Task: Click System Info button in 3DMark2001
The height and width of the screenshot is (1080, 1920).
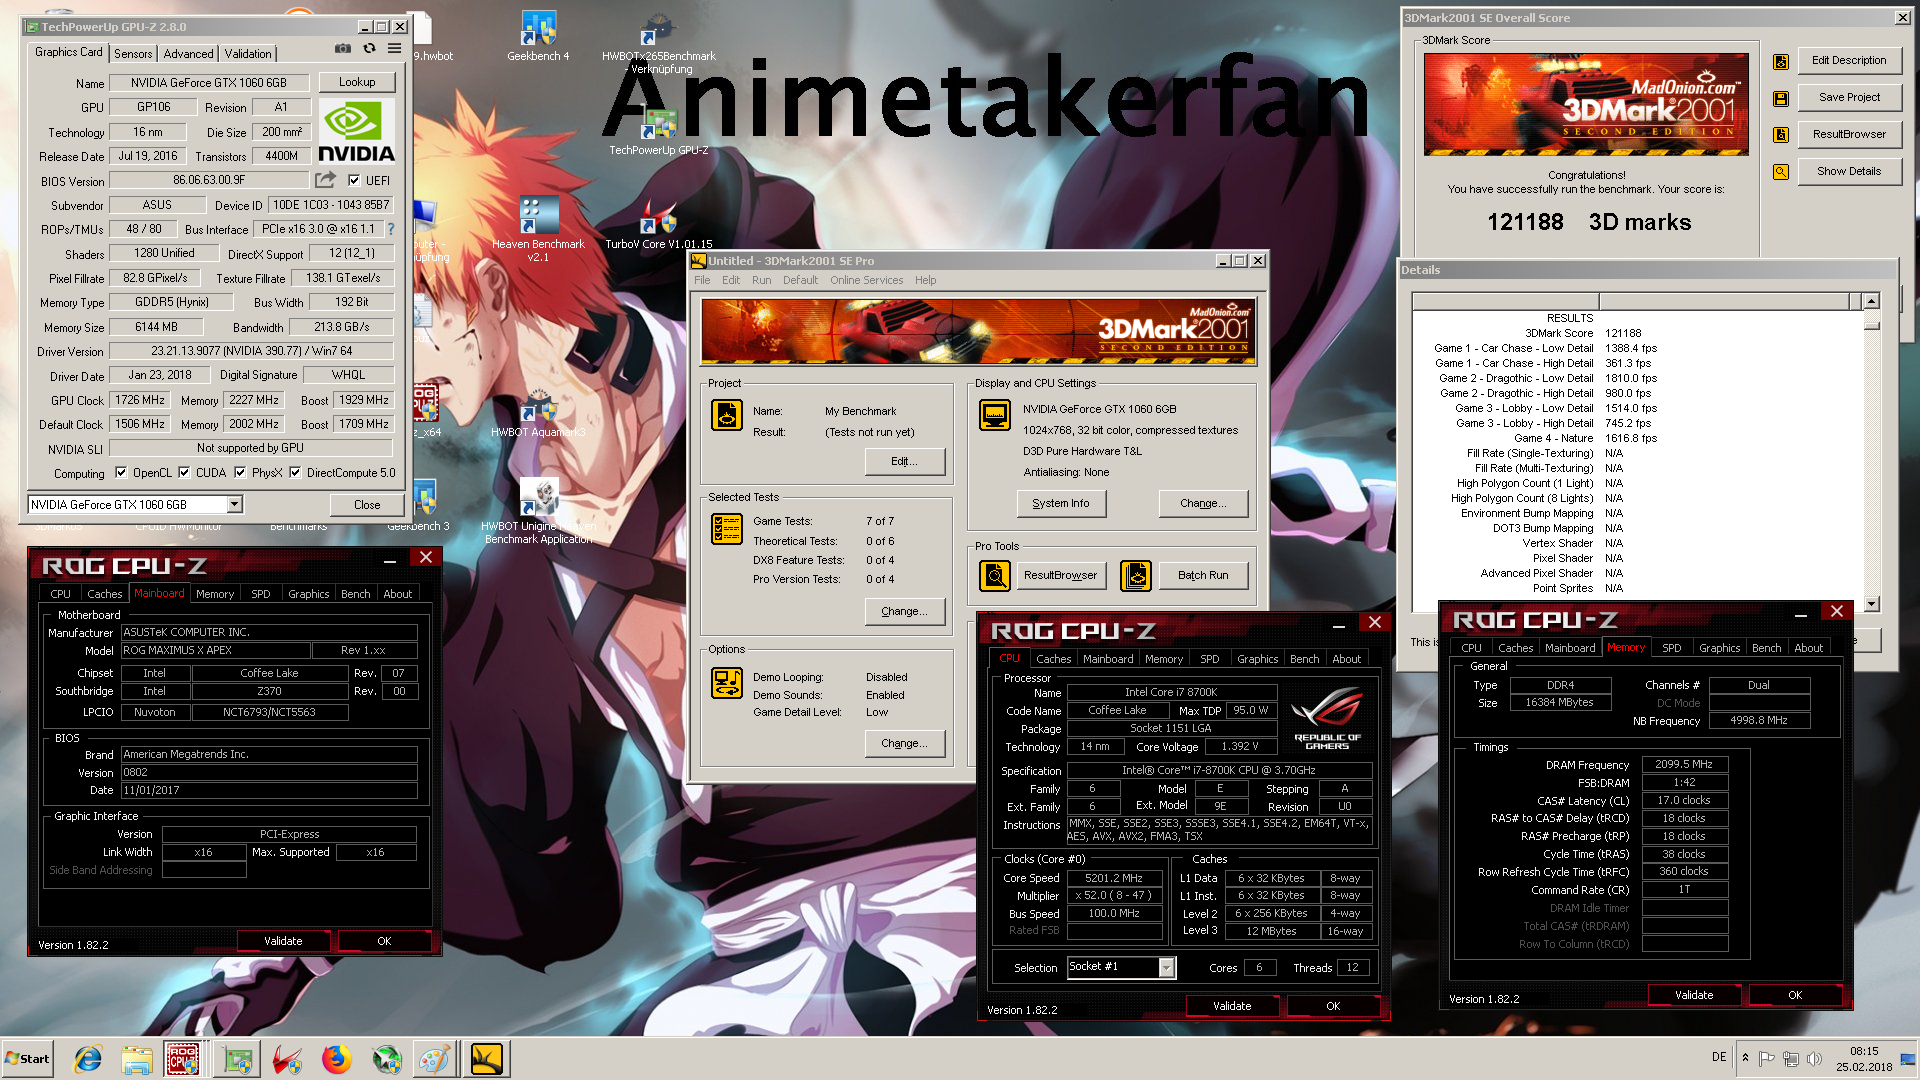Action: tap(1061, 504)
